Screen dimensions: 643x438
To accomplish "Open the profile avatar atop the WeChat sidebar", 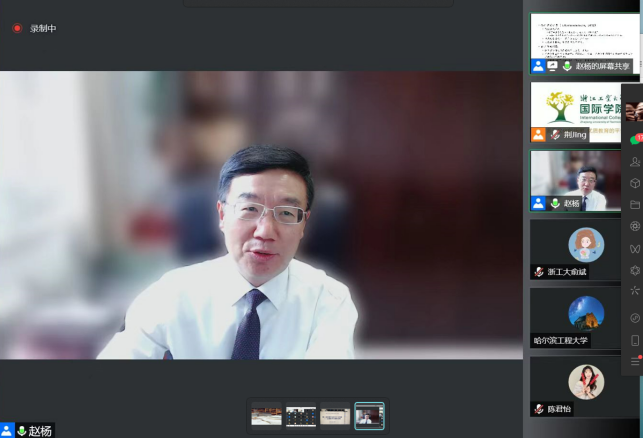I will coord(634,111).
